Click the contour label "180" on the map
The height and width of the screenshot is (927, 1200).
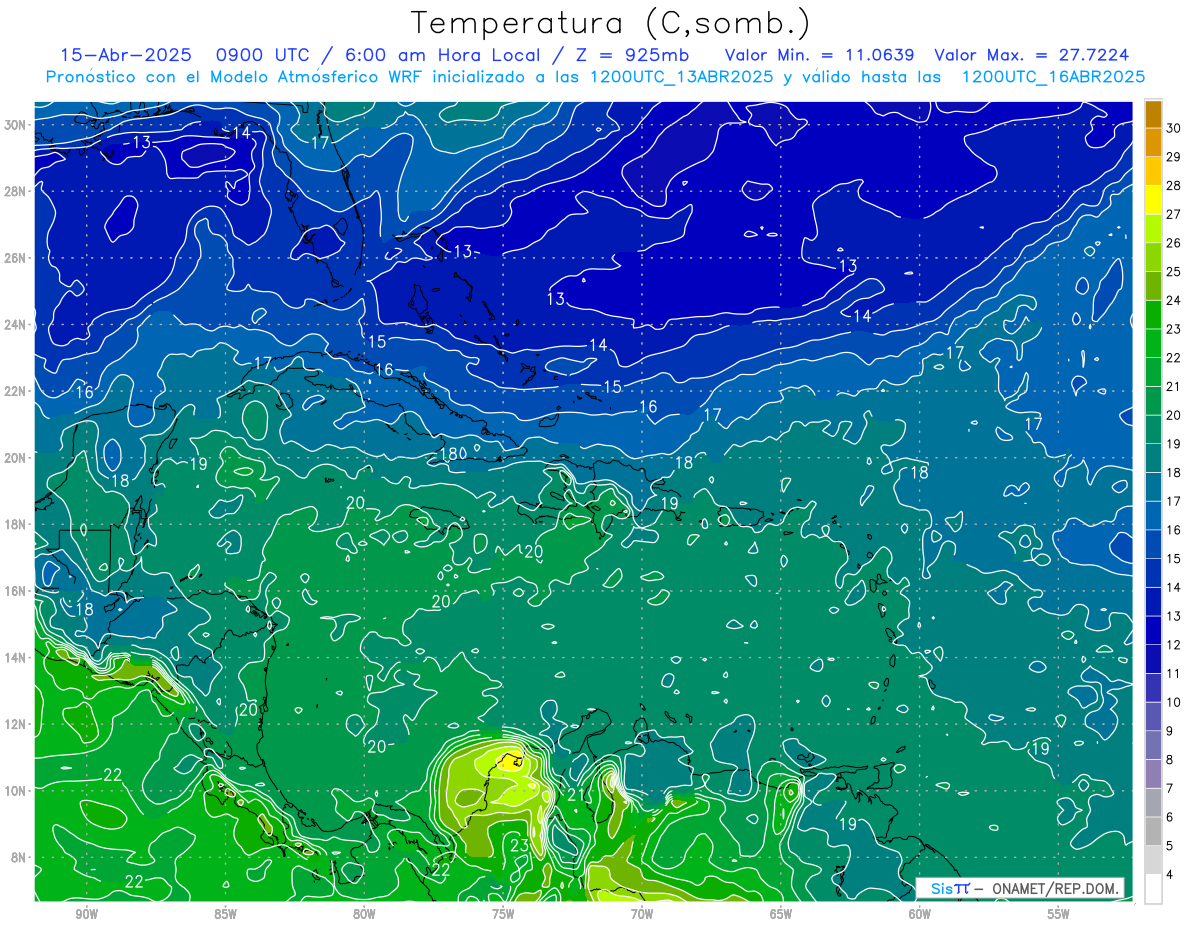coord(454,455)
